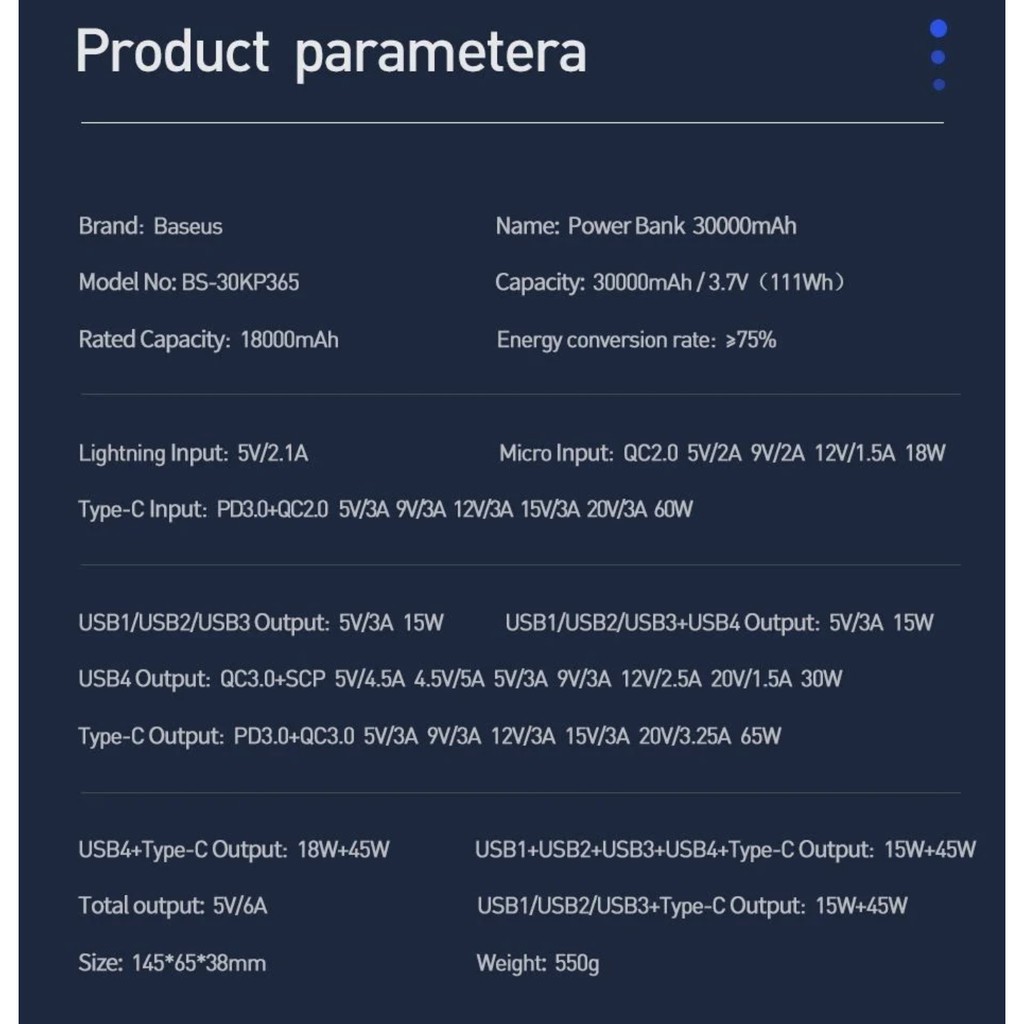Viewport: 1024px width, 1024px height.
Task: Select the Energy conversion rate text
Action: pos(637,340)
